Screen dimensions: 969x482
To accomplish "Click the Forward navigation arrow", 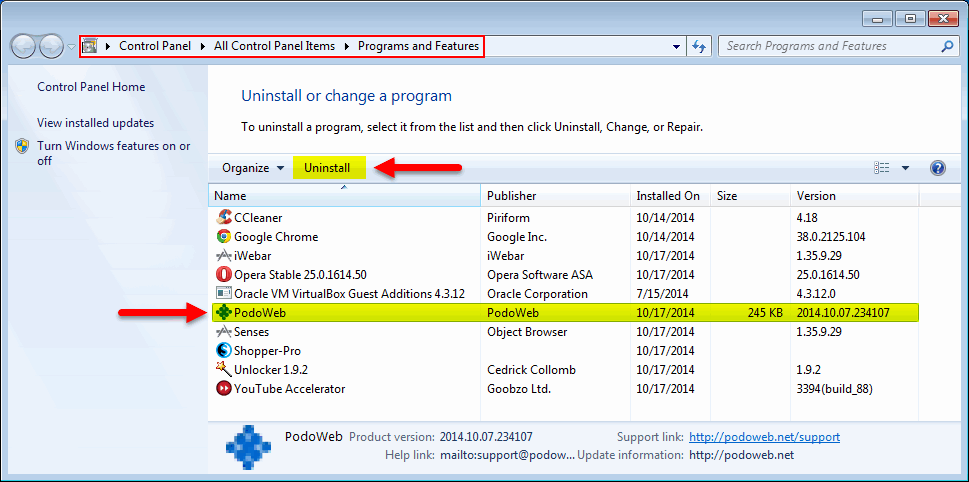I will [51, 46].
